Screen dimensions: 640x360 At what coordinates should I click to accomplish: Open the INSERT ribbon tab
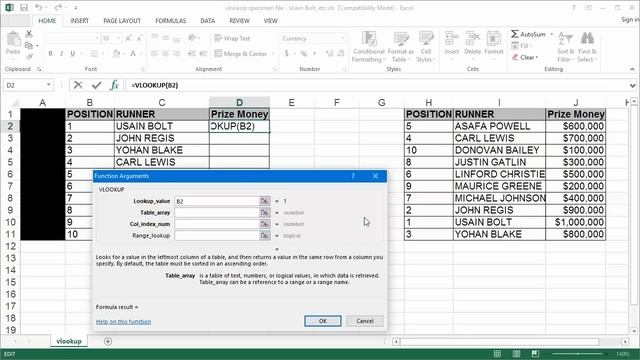pos(79,21)
